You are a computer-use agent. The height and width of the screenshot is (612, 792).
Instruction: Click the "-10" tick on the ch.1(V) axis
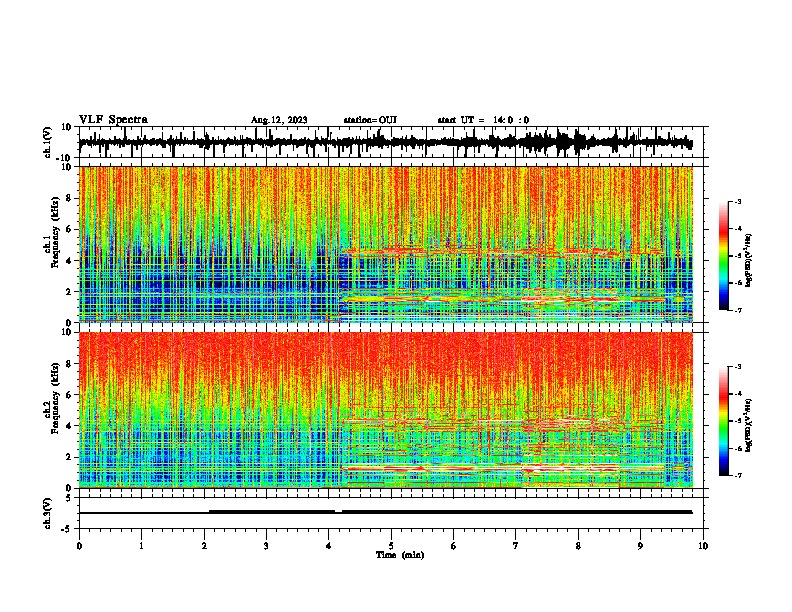[65, 158]
